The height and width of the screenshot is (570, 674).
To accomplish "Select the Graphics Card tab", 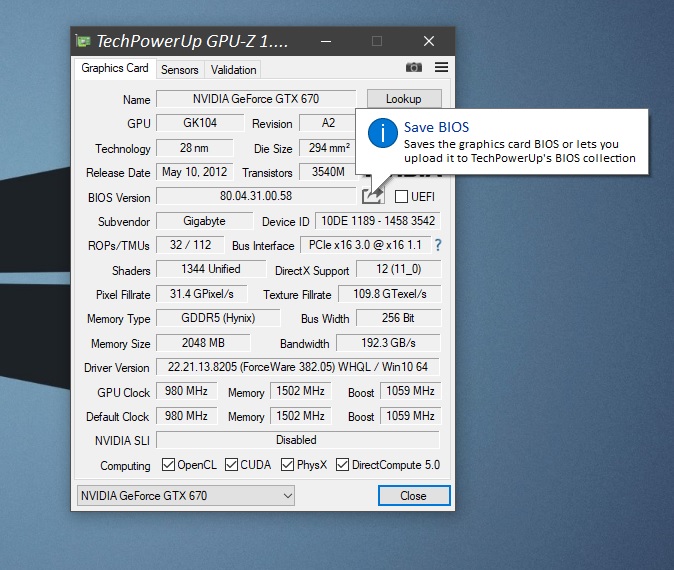I will coord(115,69).
